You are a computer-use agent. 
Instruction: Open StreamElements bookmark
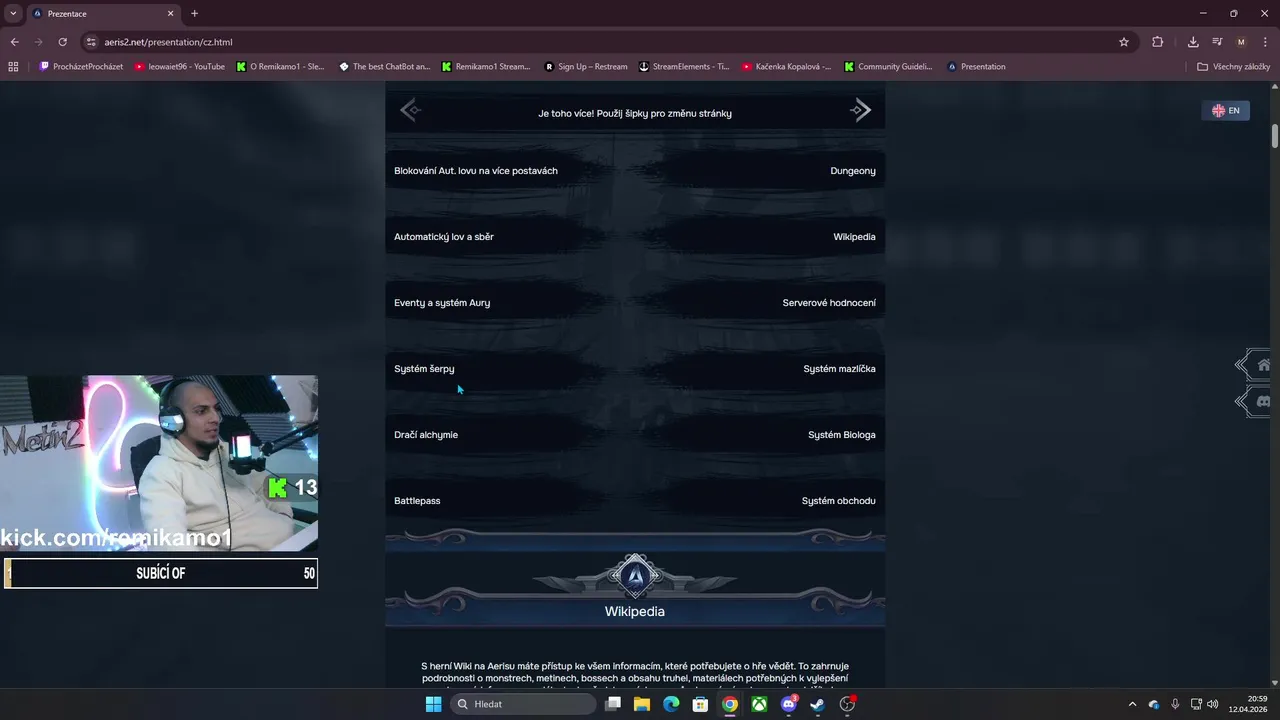tap(685, 67)
